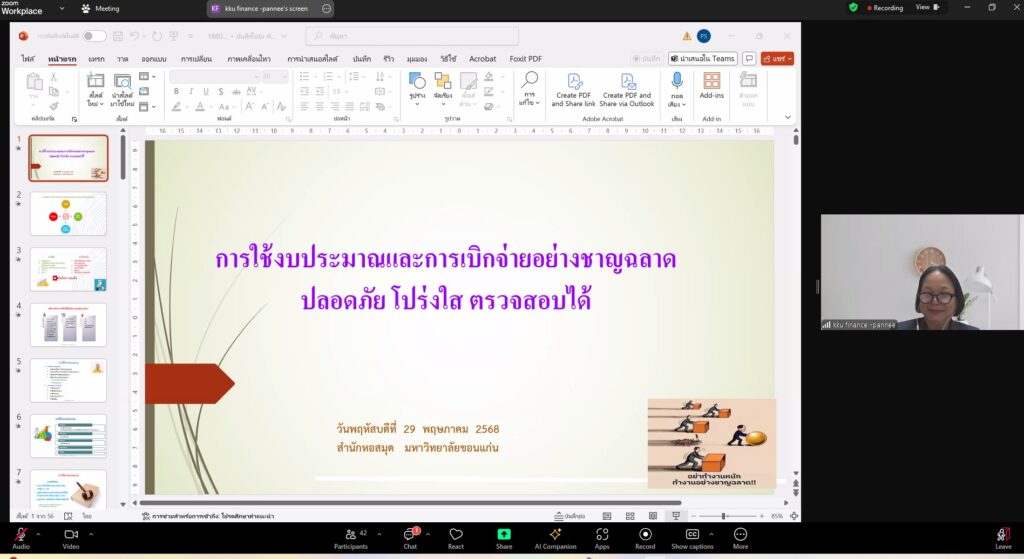
Task: Click Create PDF and Share link
Action: (x=573, y=91)
